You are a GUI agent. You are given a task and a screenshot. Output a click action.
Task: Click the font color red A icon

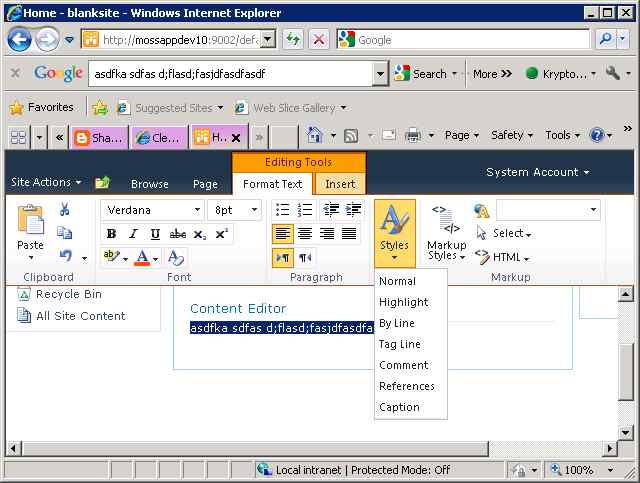pyautogui.click(x=142, y=257)
